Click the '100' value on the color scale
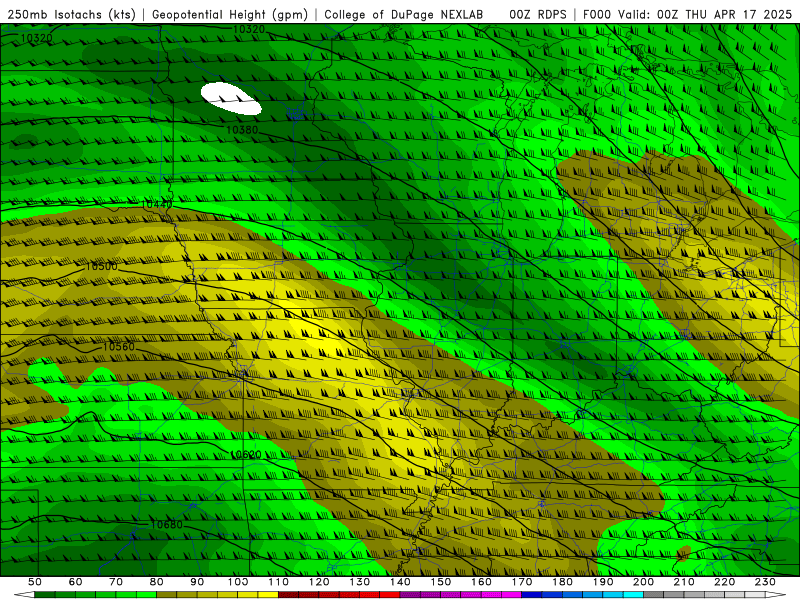The width and height of the screenshot is (800, 600). pos(238,582)
